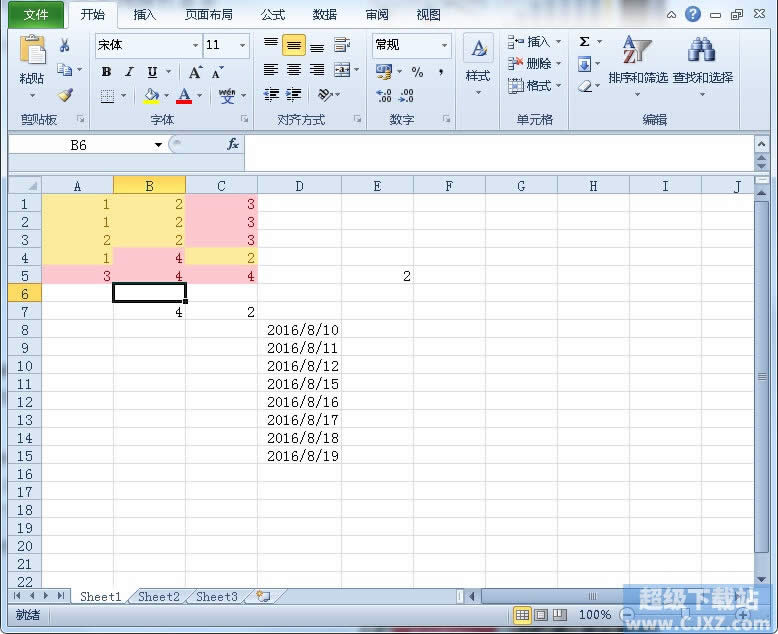Select the Format Painter brush
The image size is (778, 634).
pyautogui.click(x=65, y=94)
